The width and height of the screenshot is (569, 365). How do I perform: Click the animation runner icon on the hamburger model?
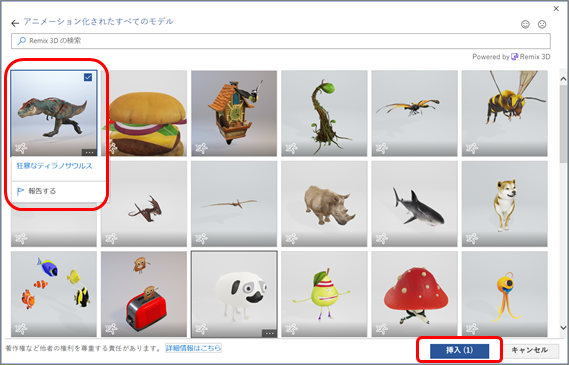(x=112, y=148)
